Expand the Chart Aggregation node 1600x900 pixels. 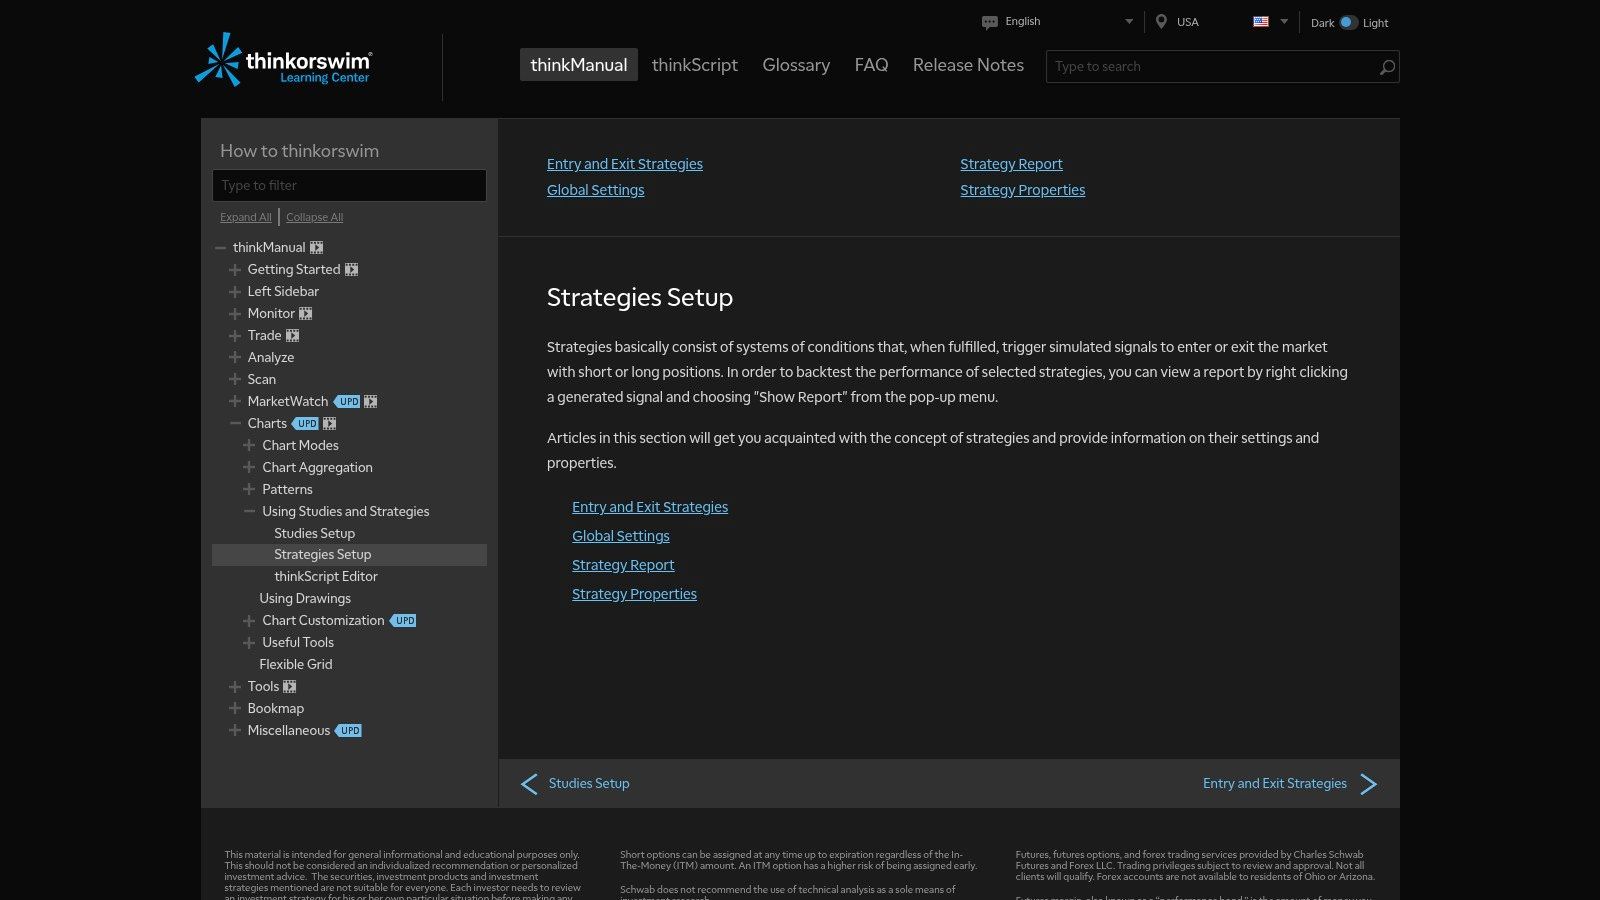coord(249,467)
